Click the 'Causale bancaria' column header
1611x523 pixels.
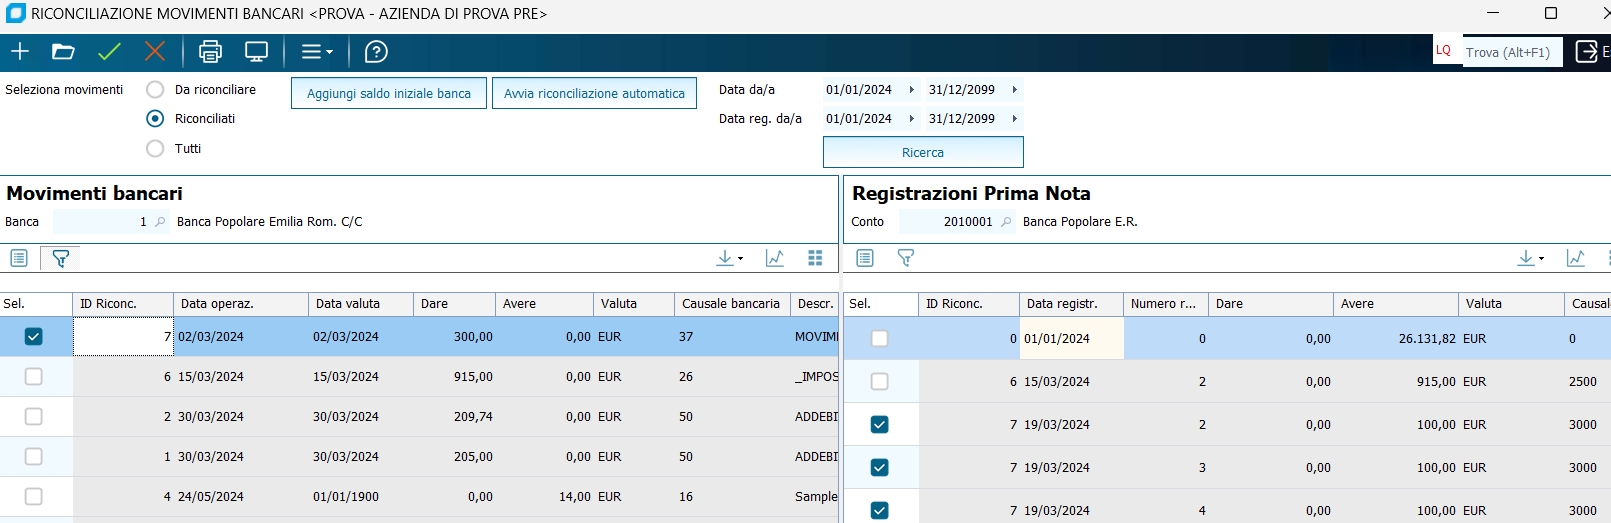click(x=730, y=304)
